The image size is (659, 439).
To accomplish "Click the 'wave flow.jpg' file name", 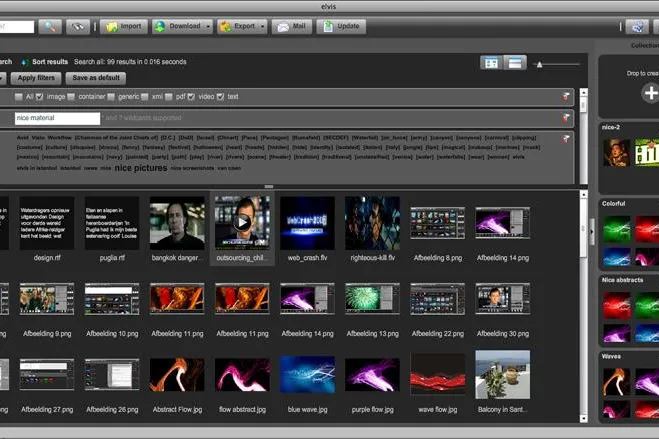I will [438, 410].
